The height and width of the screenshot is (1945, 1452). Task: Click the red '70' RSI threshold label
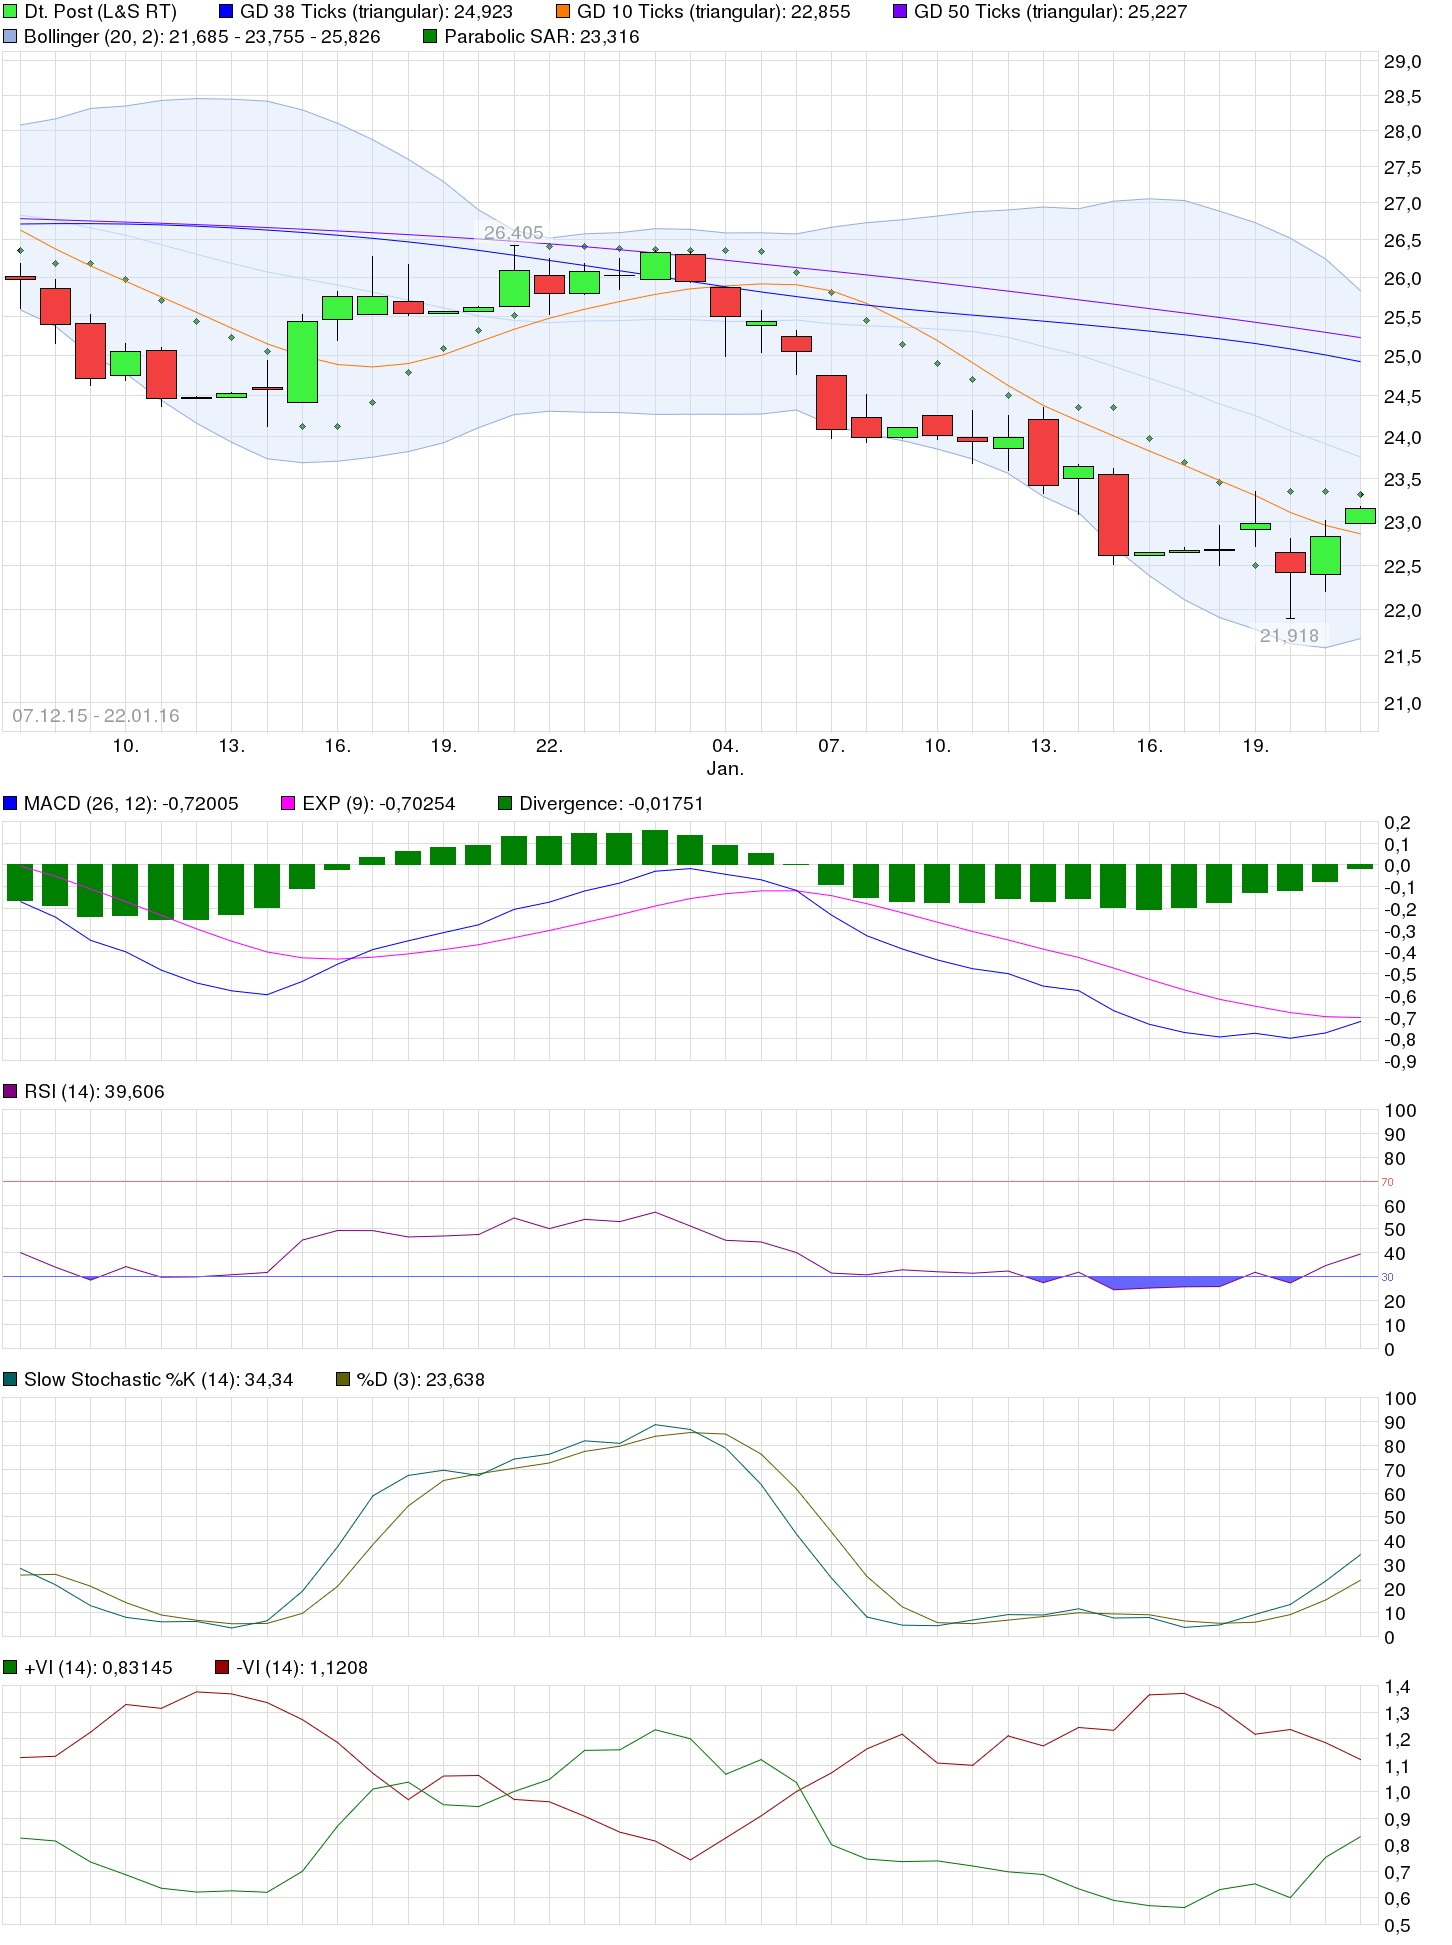pyautogui.click(x=1388, y=1182)
